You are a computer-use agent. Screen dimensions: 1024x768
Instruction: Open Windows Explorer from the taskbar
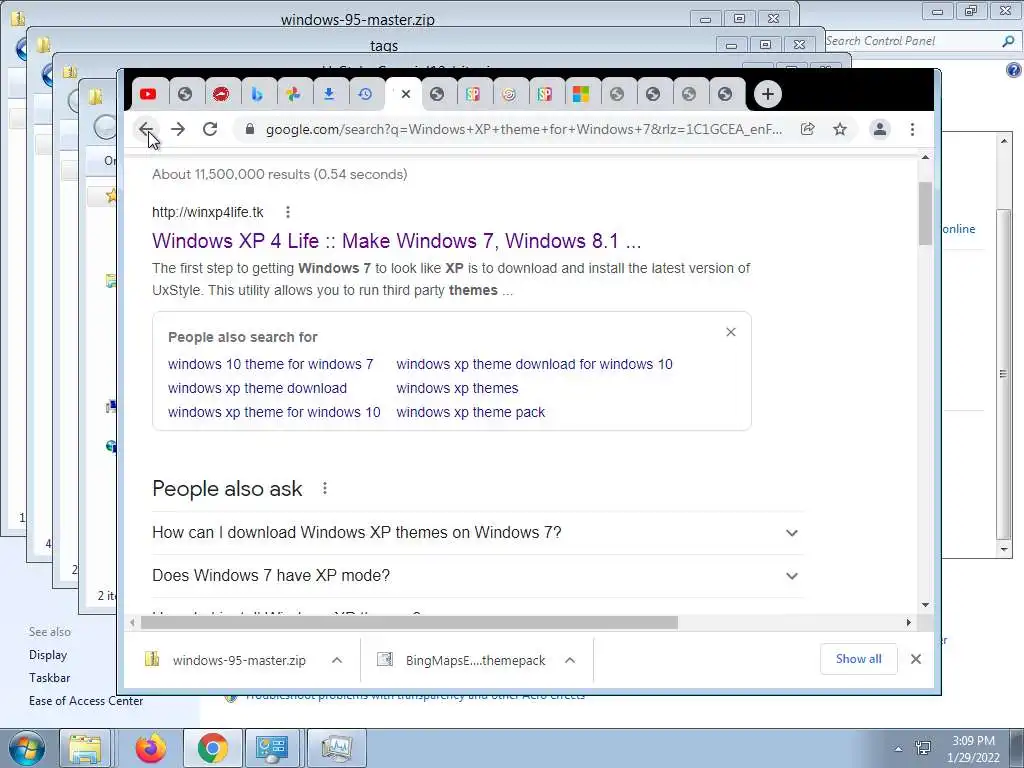click(x=85, y=748)
